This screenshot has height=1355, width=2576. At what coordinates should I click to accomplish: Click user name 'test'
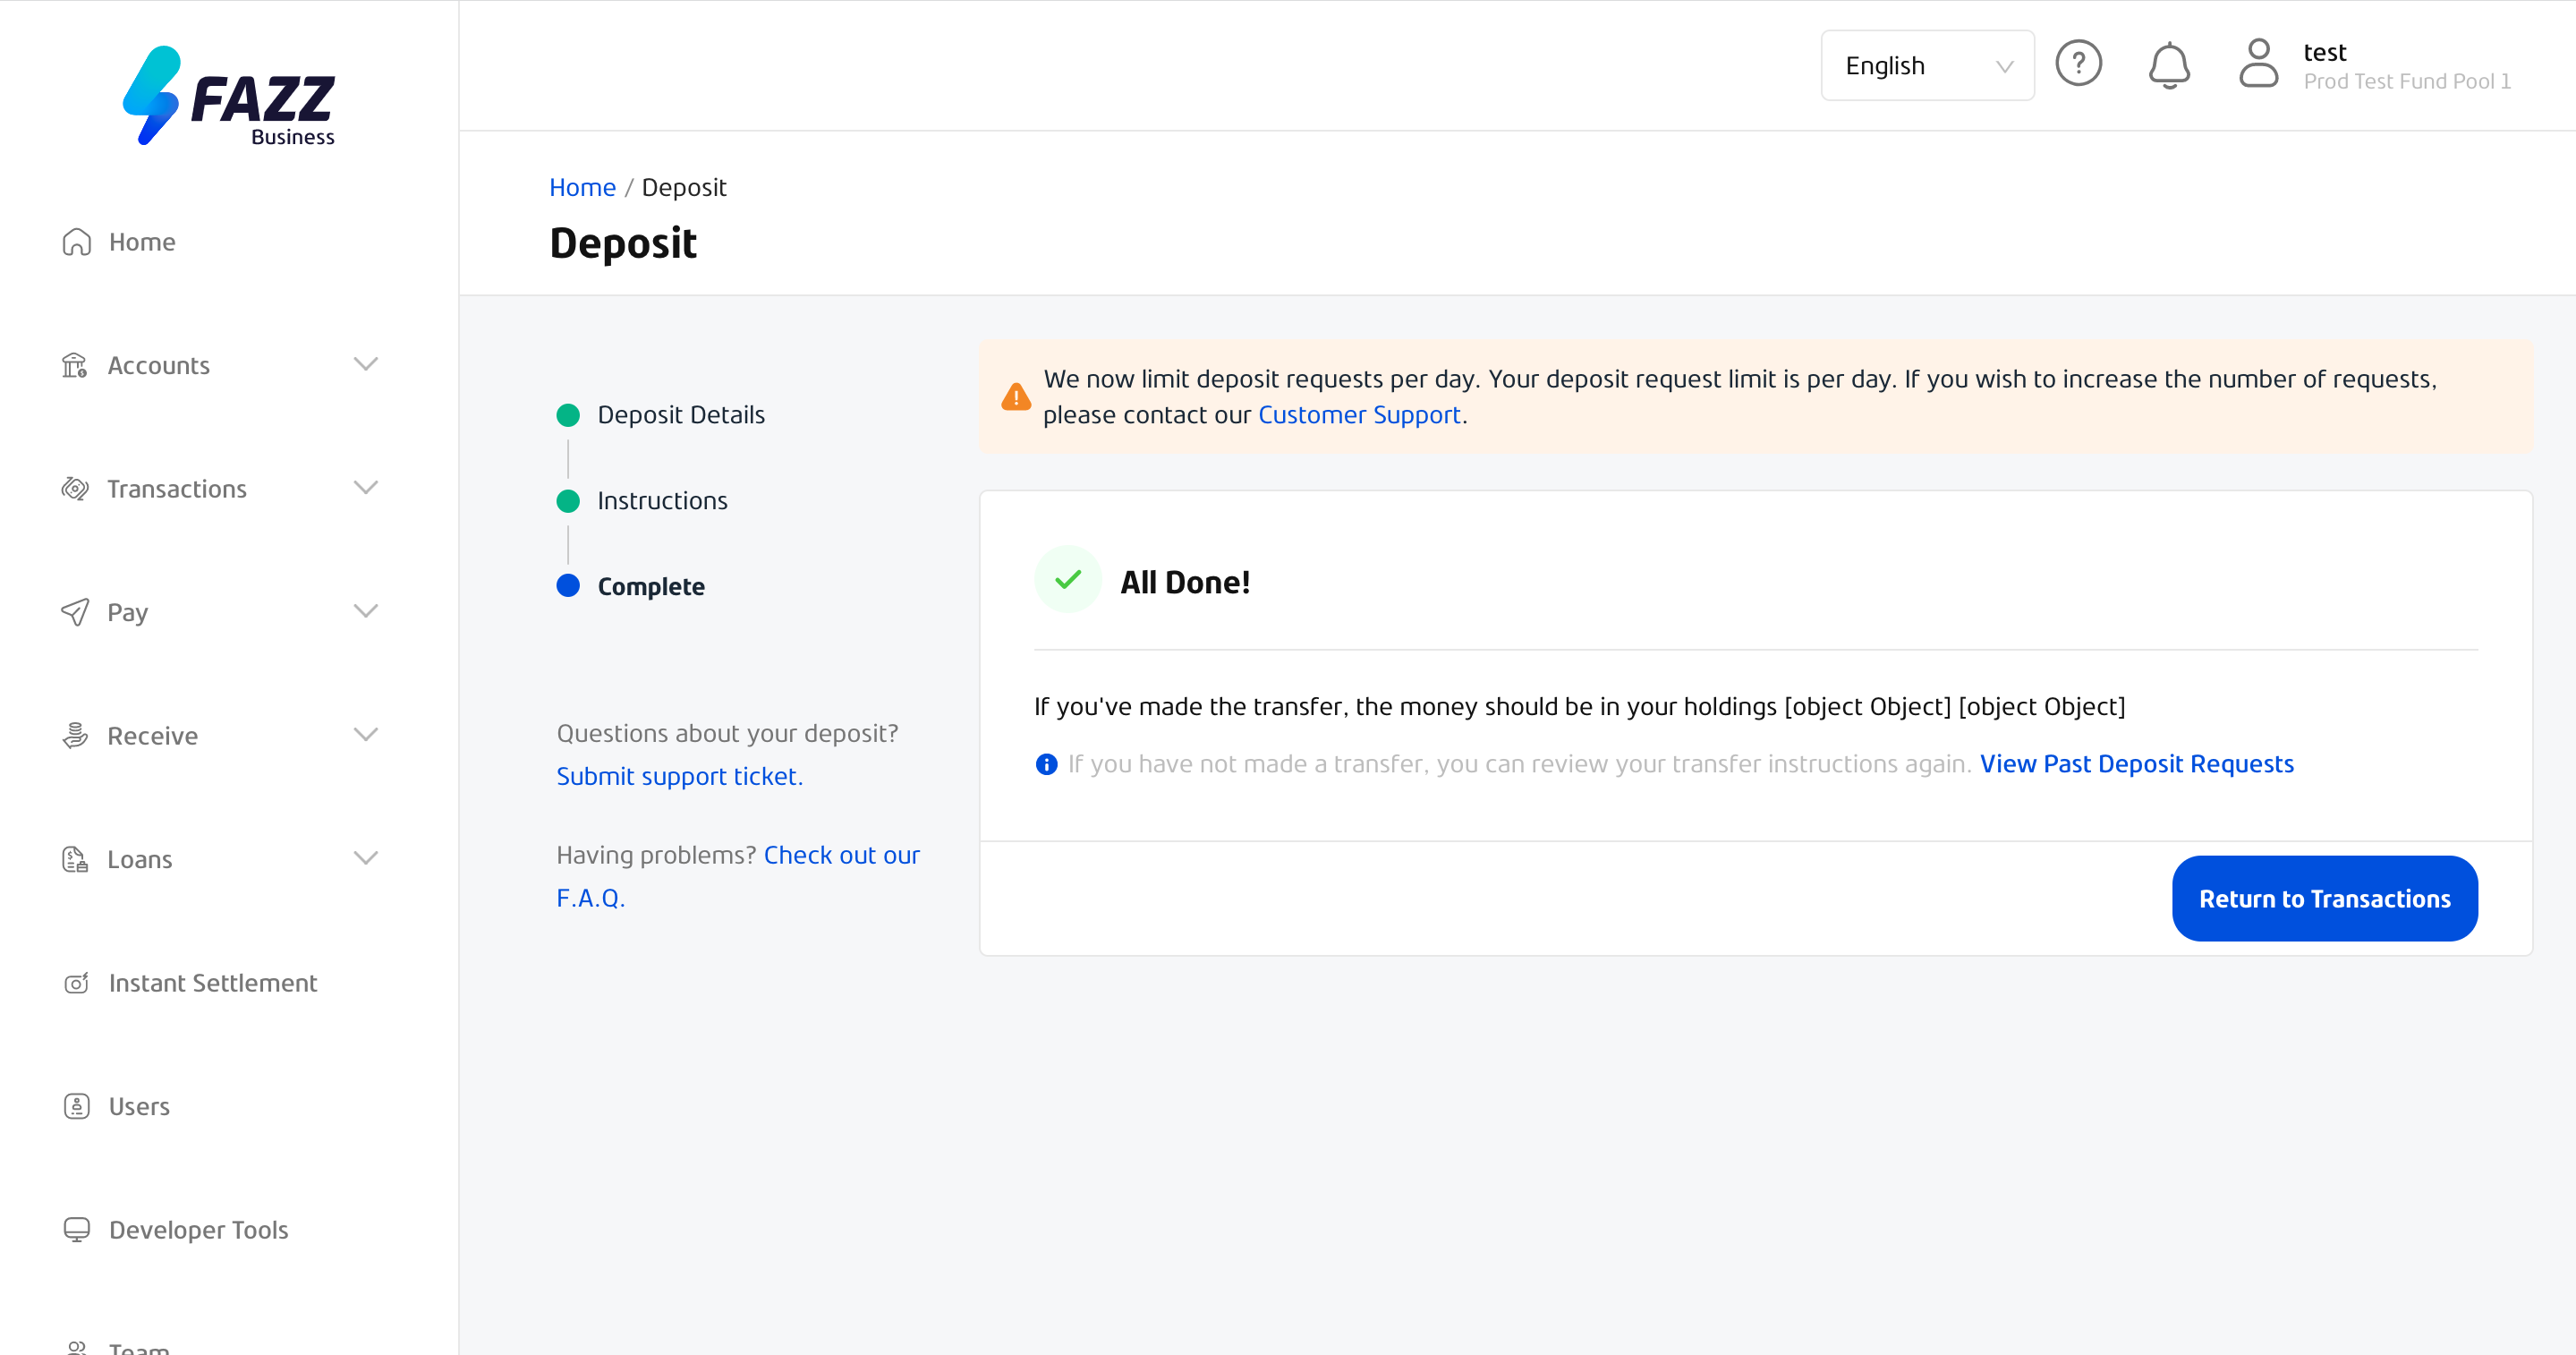(x=2324, y=52)
